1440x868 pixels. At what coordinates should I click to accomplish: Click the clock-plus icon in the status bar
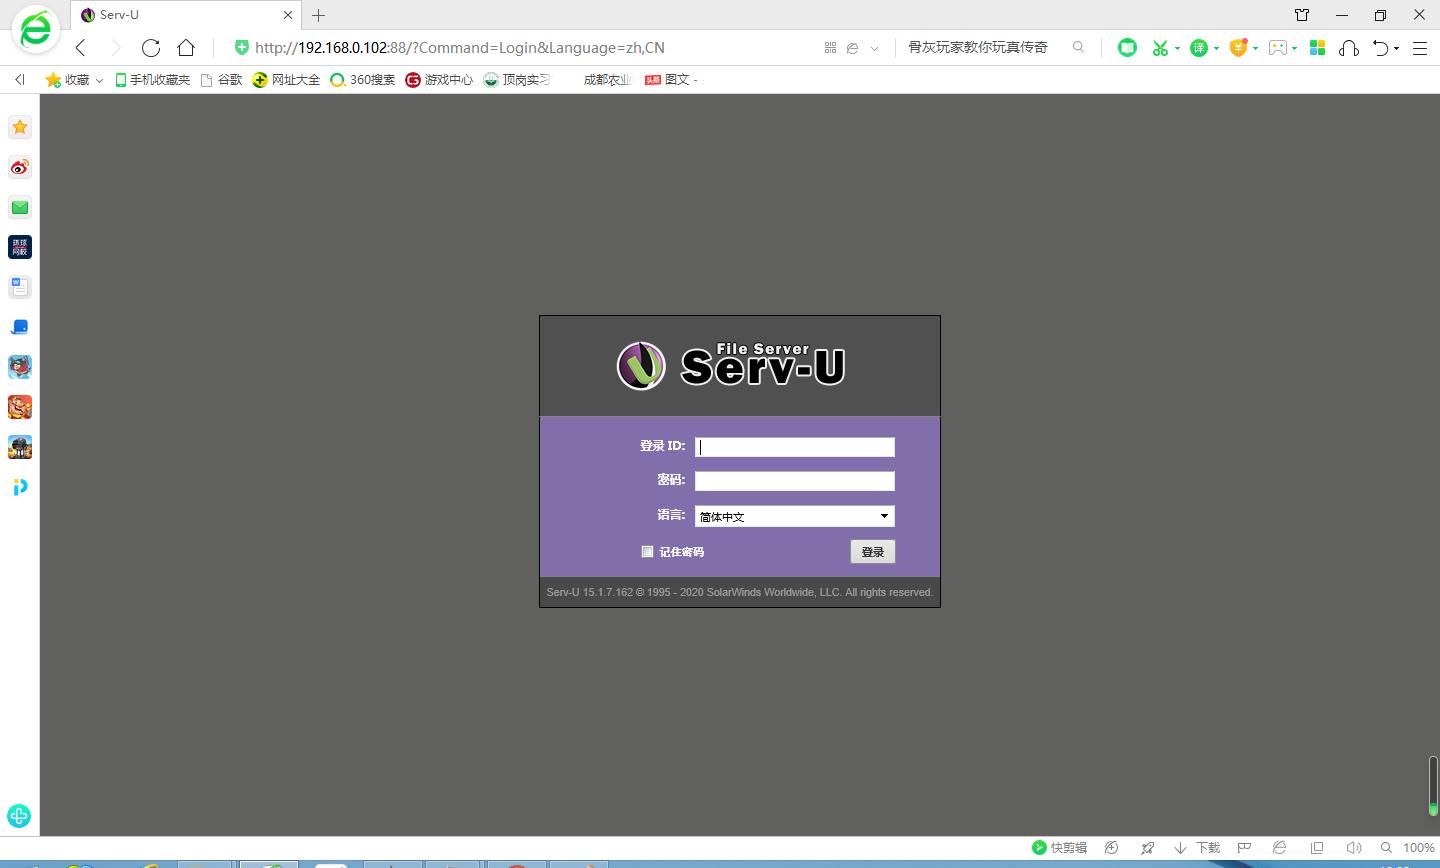point(1111,848)
